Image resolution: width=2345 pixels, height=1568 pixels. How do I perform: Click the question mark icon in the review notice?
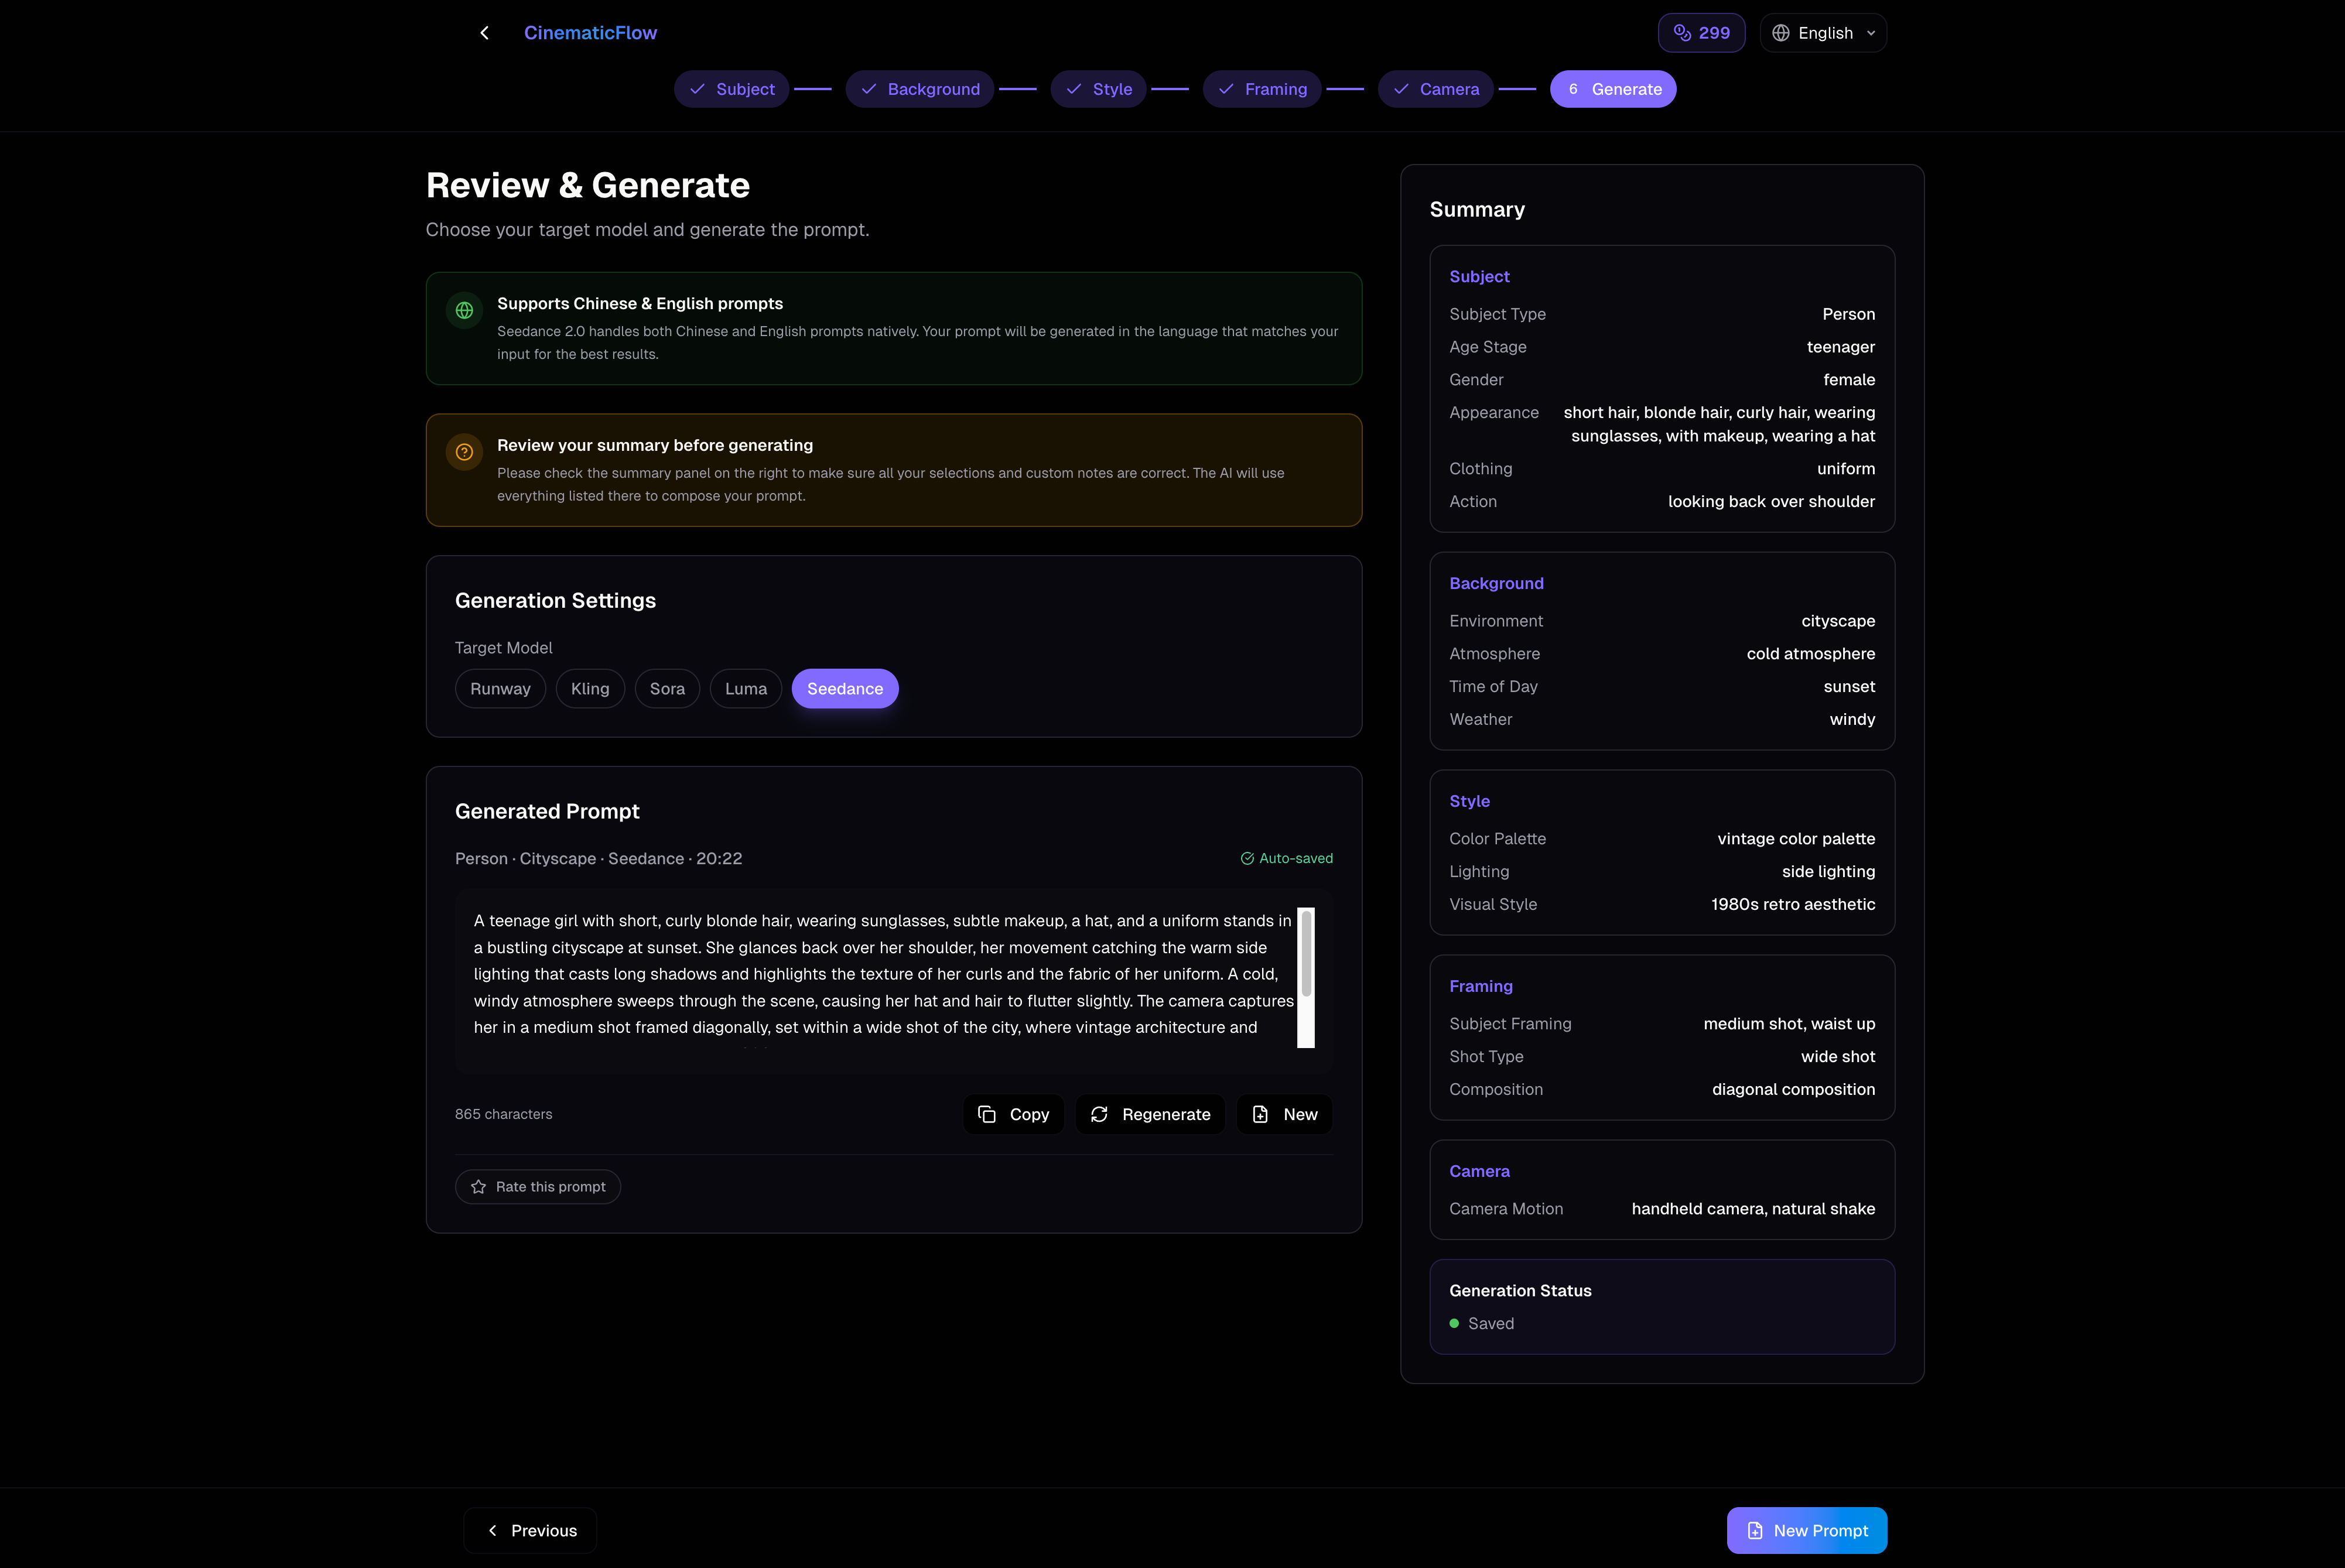click(x=464, y=452)
